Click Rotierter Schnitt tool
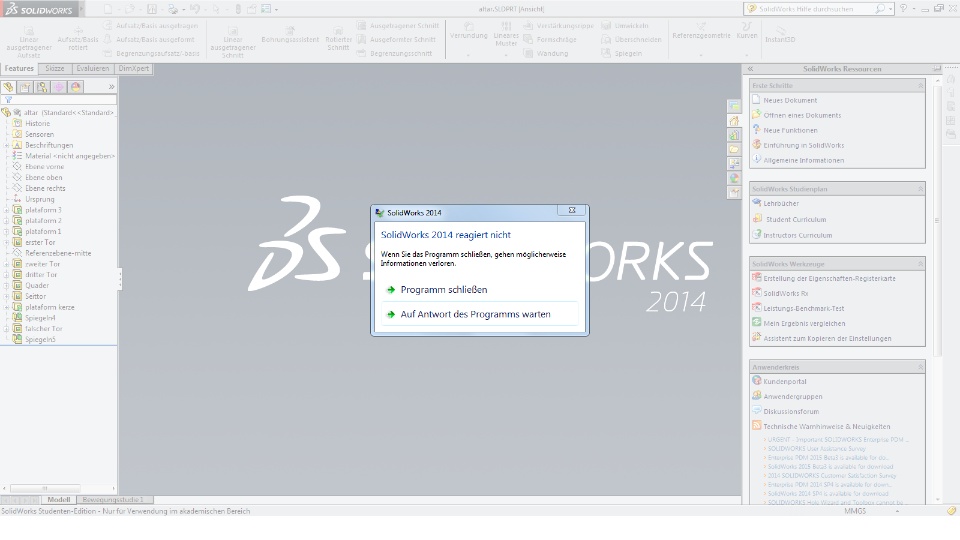The height and width of the screenshot is (540, 960). (x=338, y=39)
